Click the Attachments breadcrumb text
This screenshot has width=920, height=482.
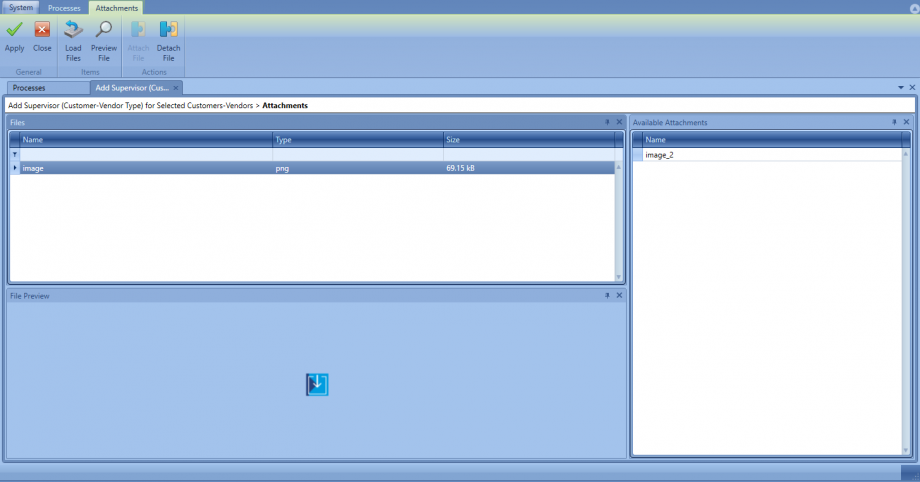285,106
